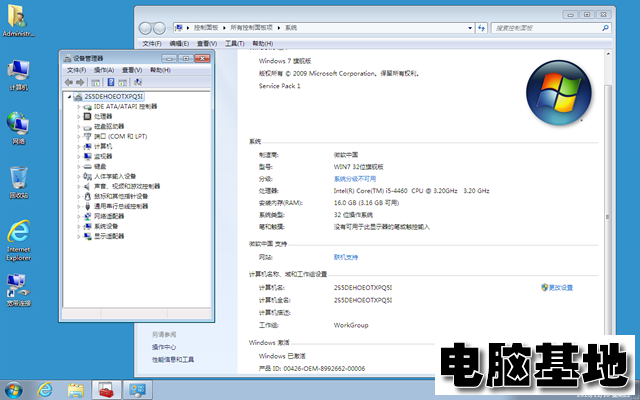Click the 联机支持 link
The image size is (640, 400).
(x=346, y=257)
